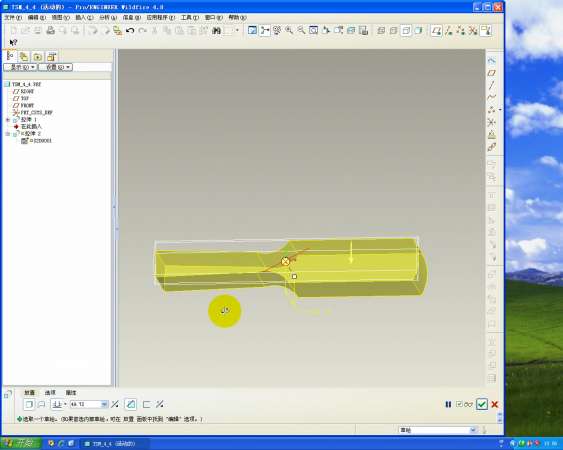Open the depth value dropdown
Viewport: 563px width, 450px height.
click(x=104, y=404)
